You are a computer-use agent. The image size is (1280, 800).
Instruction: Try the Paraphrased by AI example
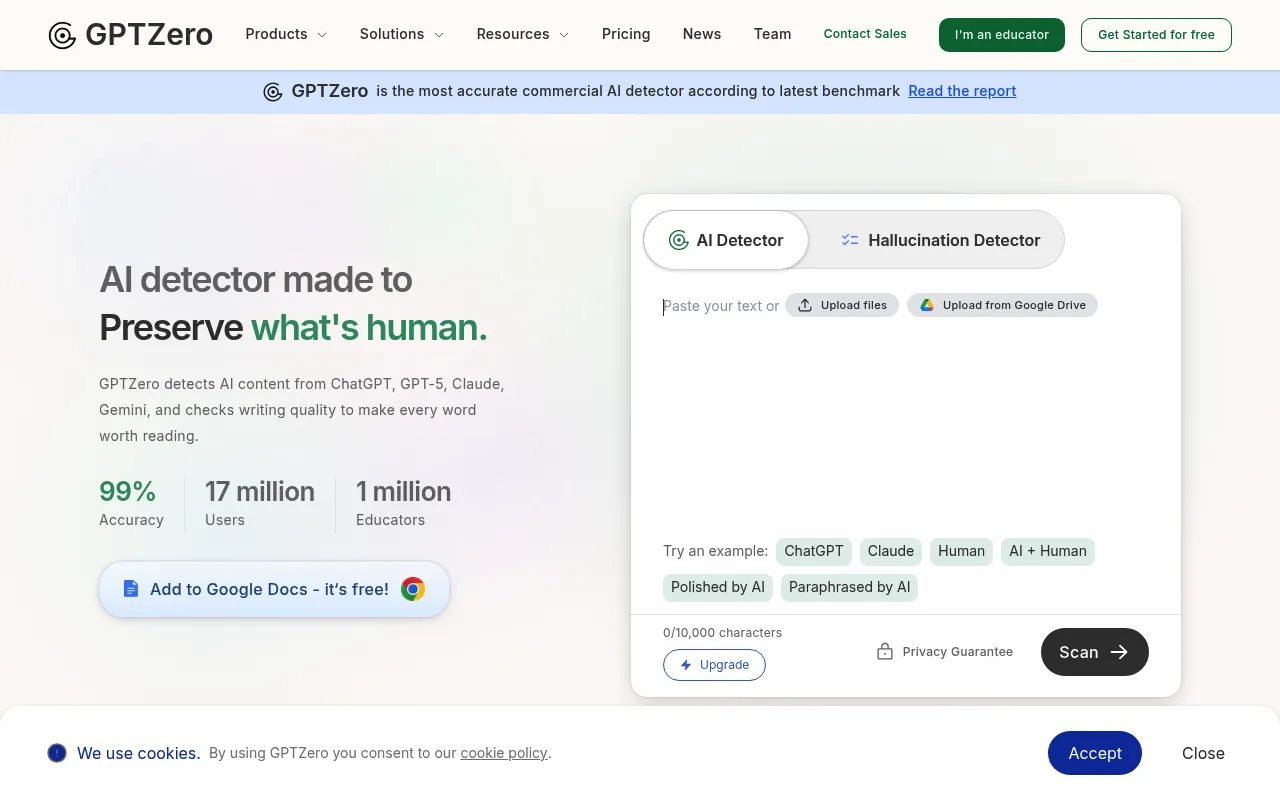[849, 587]
